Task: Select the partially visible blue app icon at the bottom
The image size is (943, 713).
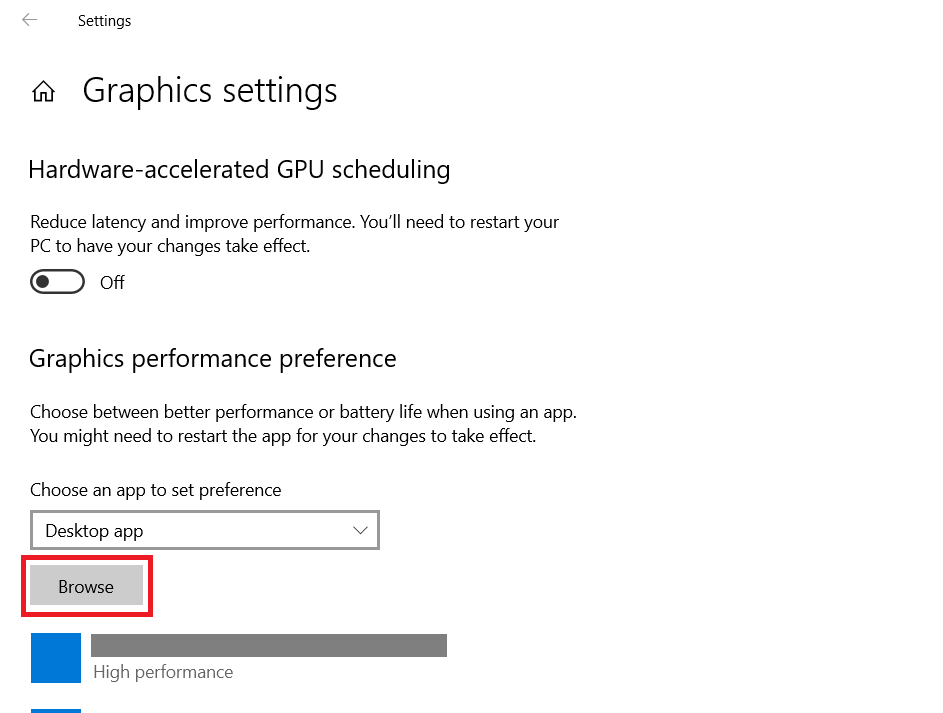Action: pos(56,711)
